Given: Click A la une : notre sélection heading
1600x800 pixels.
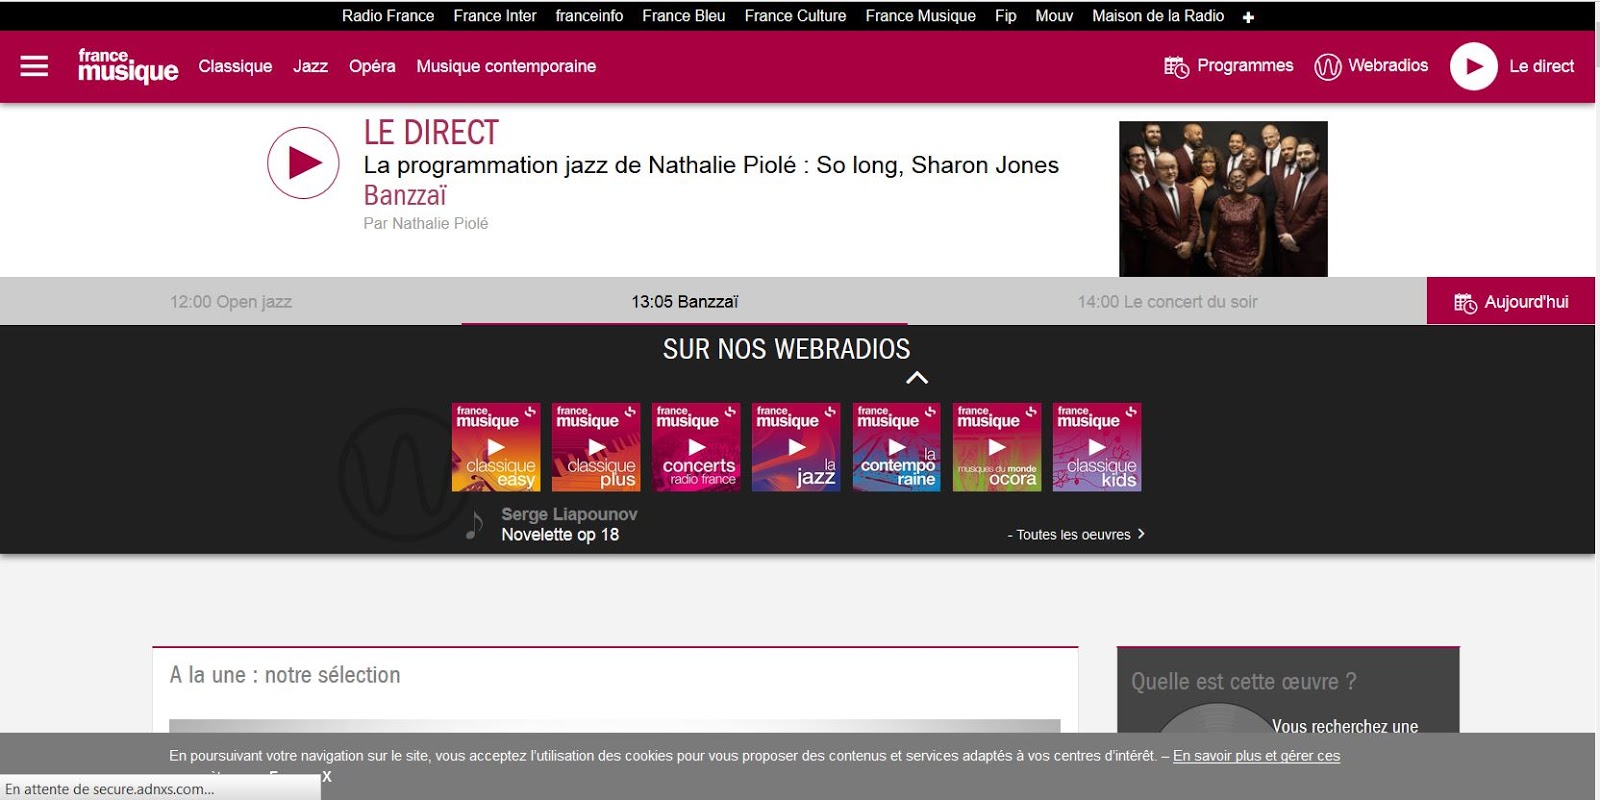Looking at the screenshot, I should point(285,675).
